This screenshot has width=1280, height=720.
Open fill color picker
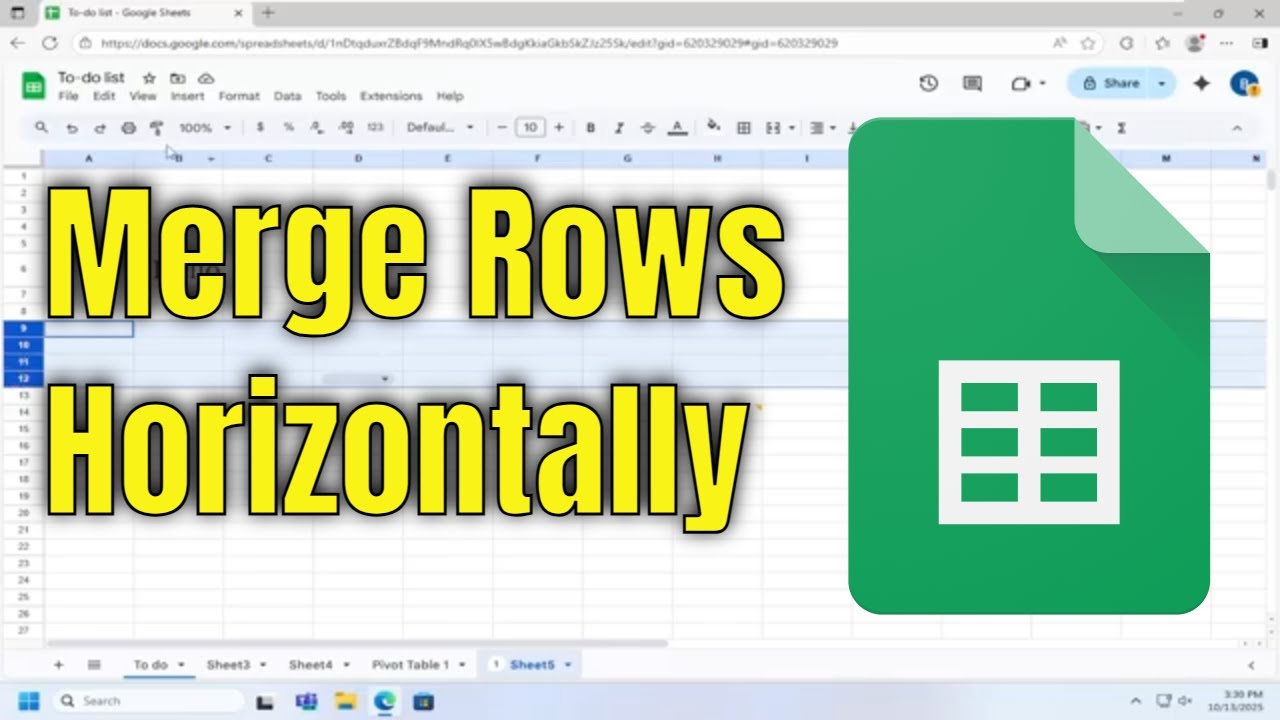(713, 127)
